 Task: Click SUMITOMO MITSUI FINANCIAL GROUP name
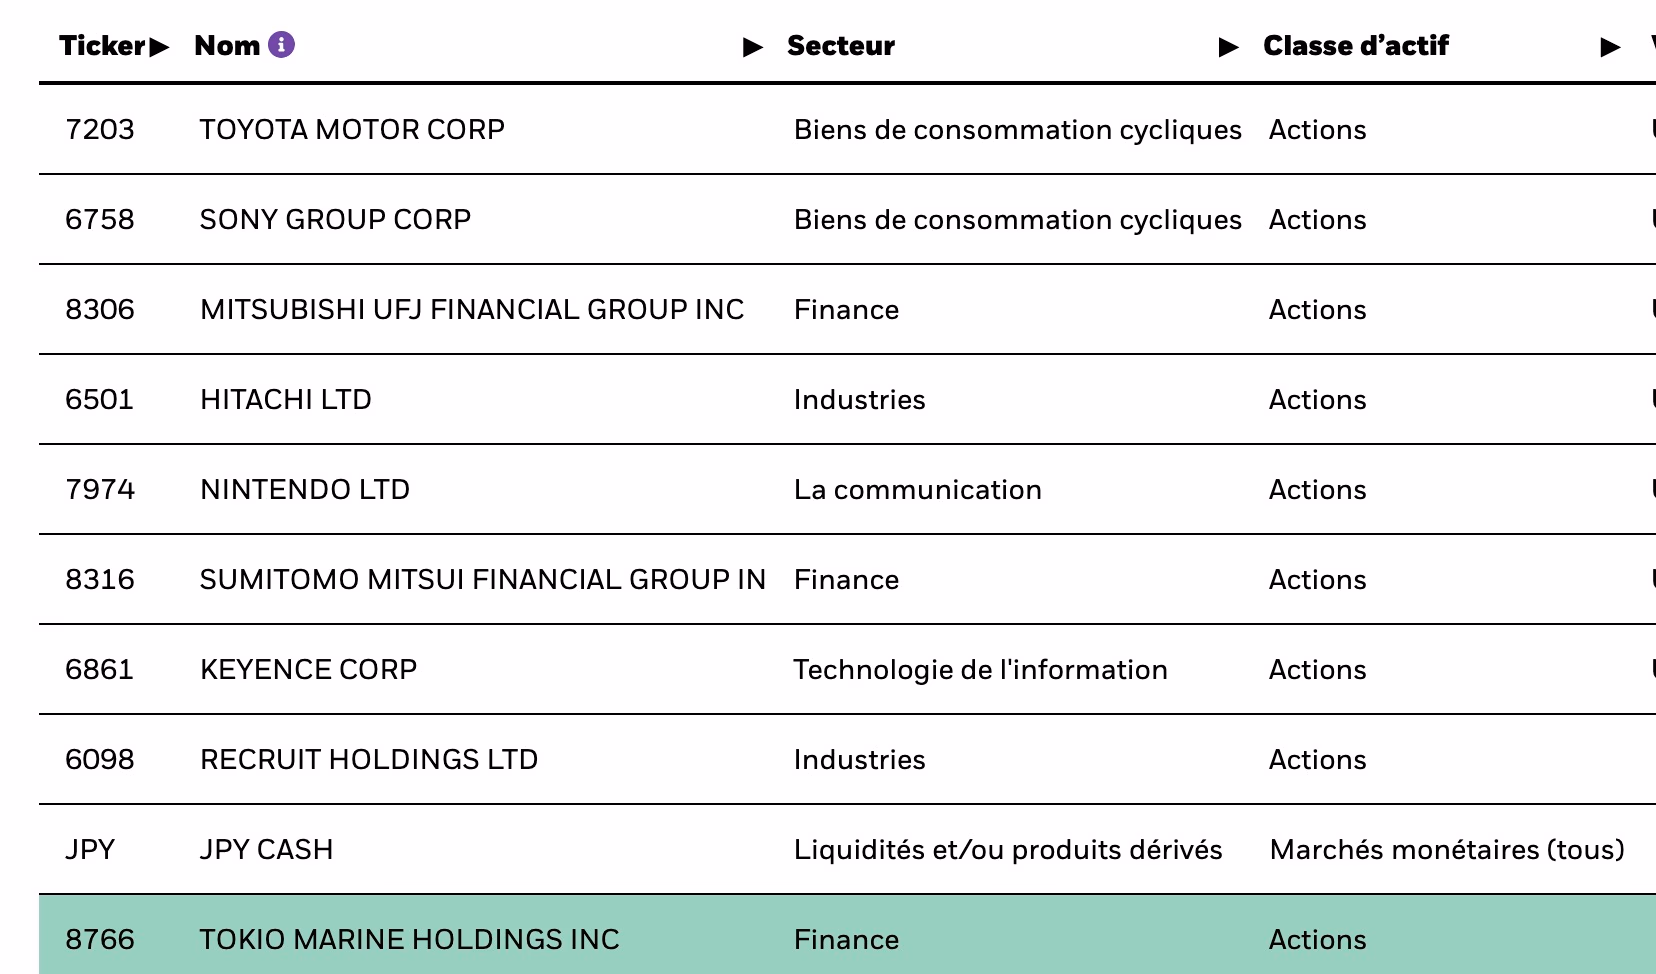(x=483, y=579)
